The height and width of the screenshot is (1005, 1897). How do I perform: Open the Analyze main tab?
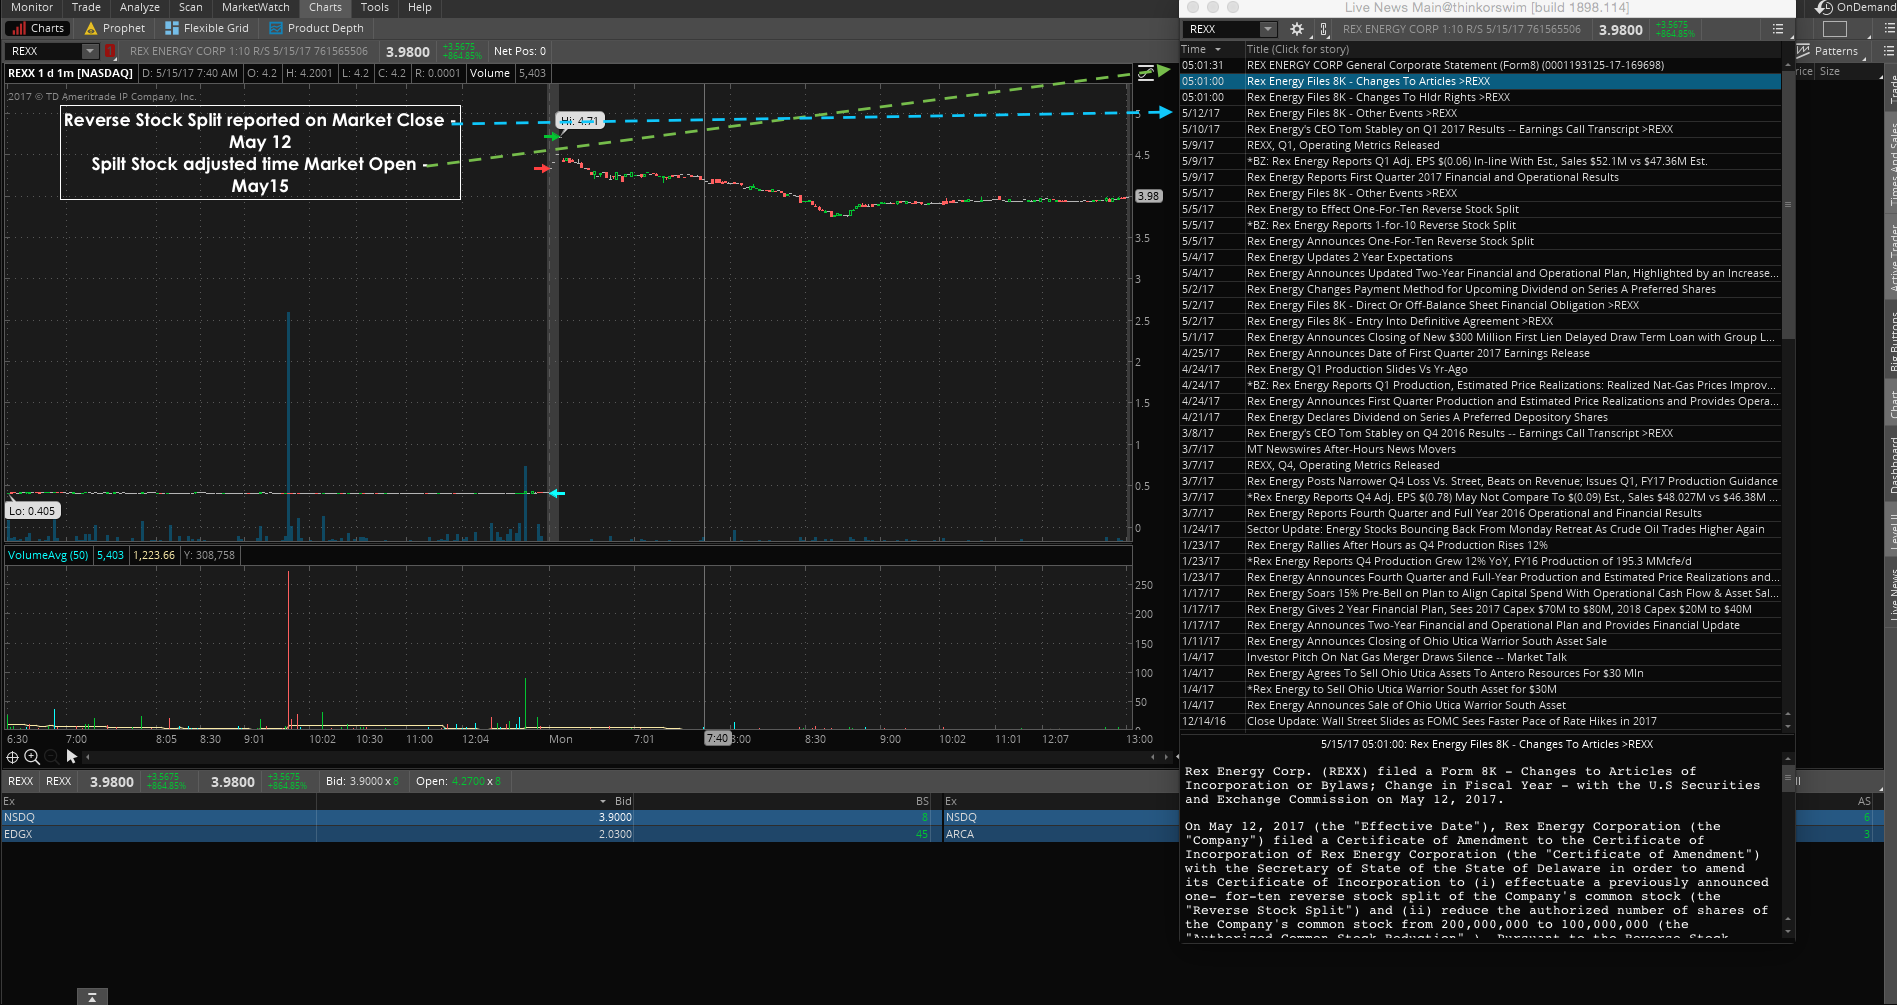coord(139,7)
